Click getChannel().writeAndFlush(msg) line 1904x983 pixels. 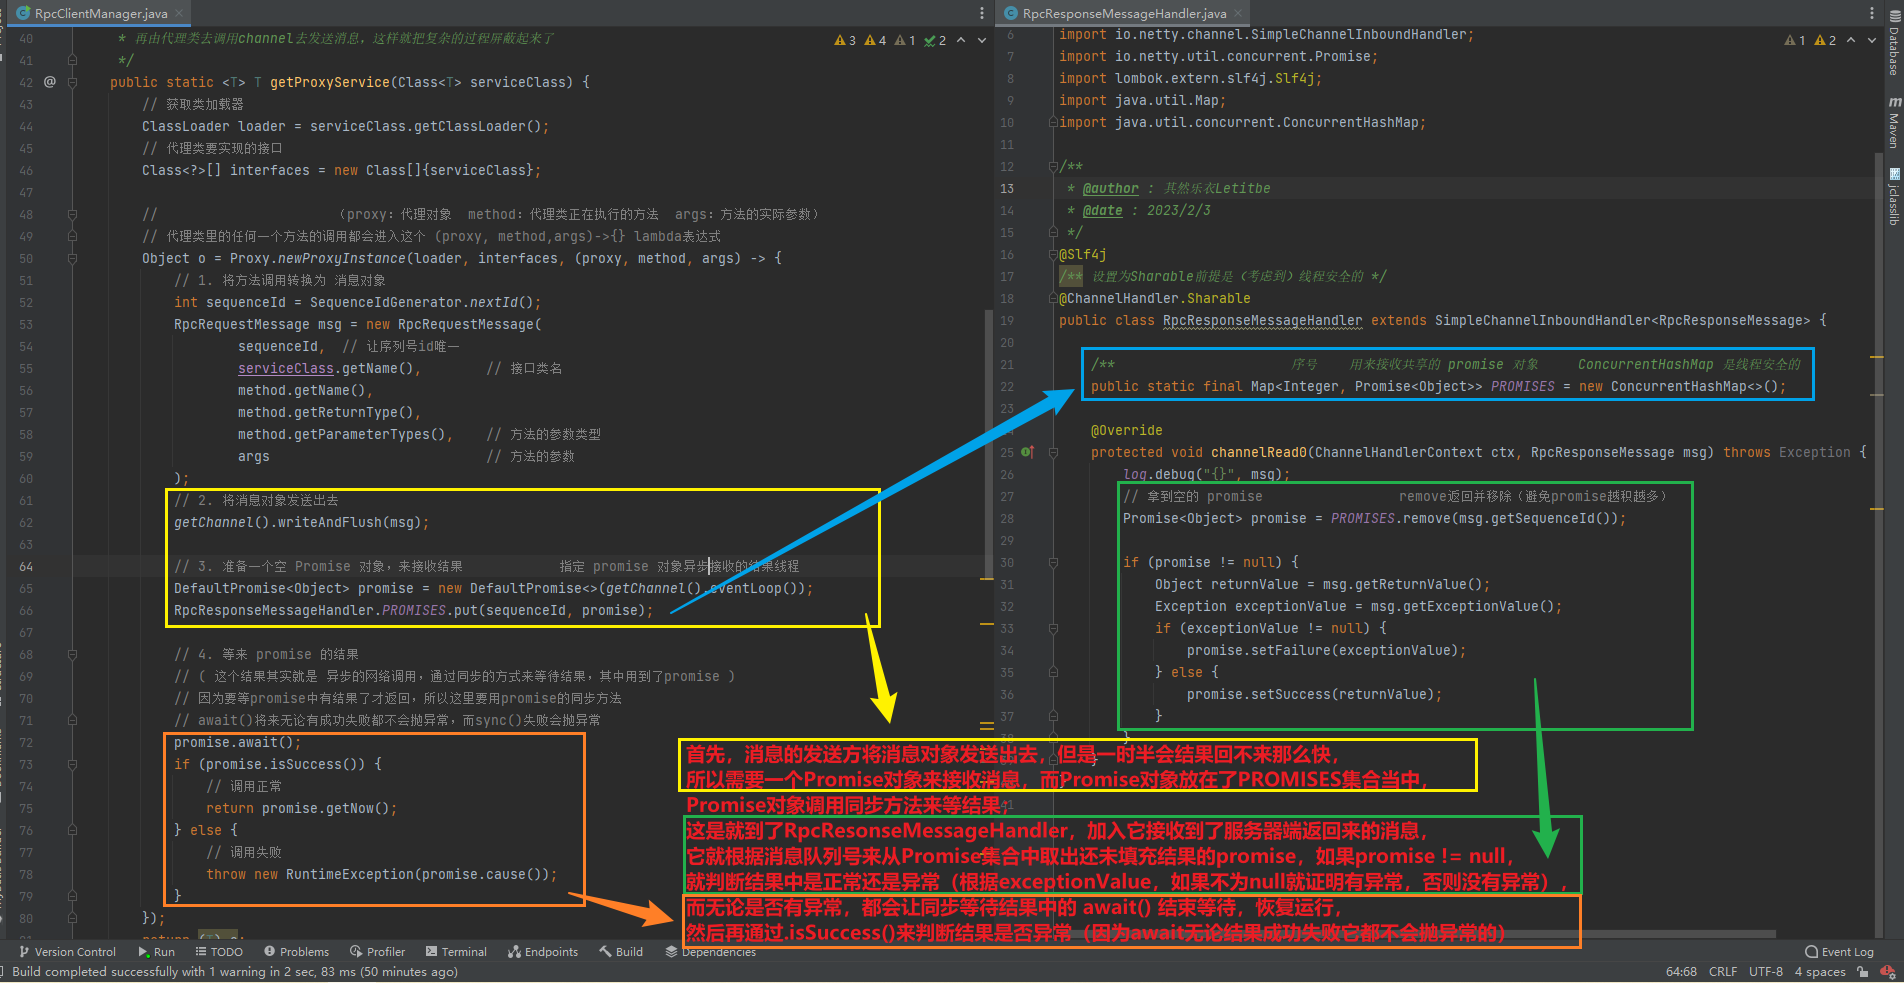pos(302,522)
